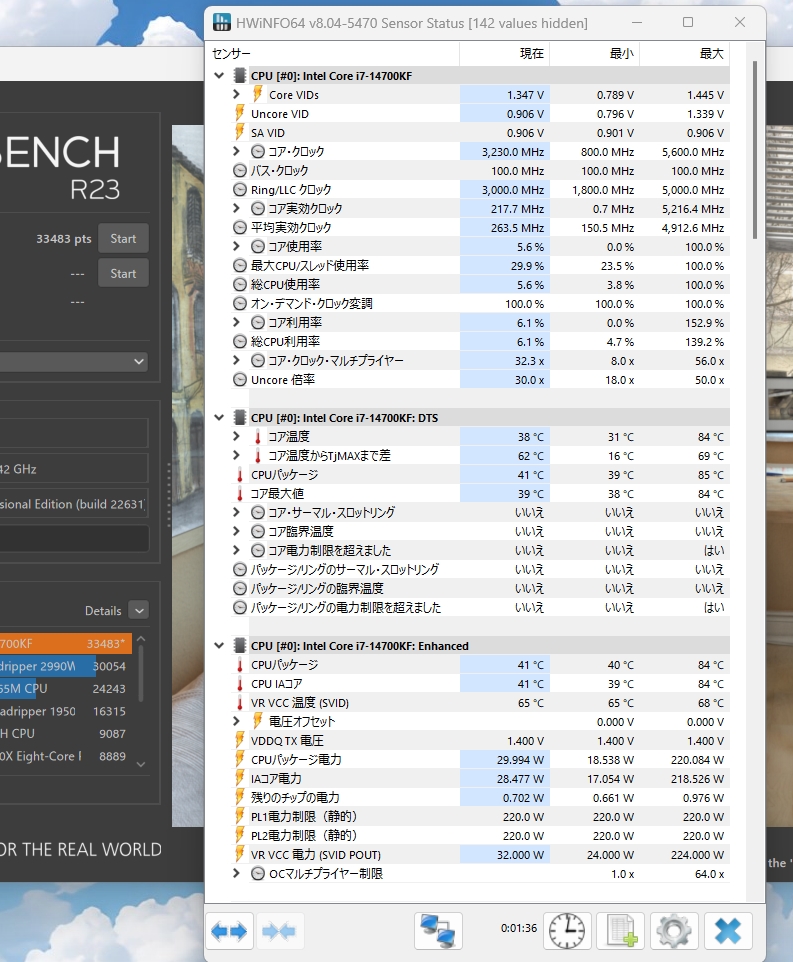The width and height of the screenshot is (793, 962).
Task: Click the Ring/LLC クロック clock icon
Action: (240, 190)
